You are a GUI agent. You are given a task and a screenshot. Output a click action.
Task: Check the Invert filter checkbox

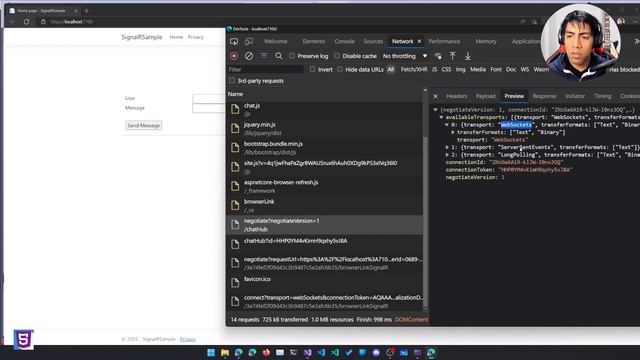coord(312,69)
